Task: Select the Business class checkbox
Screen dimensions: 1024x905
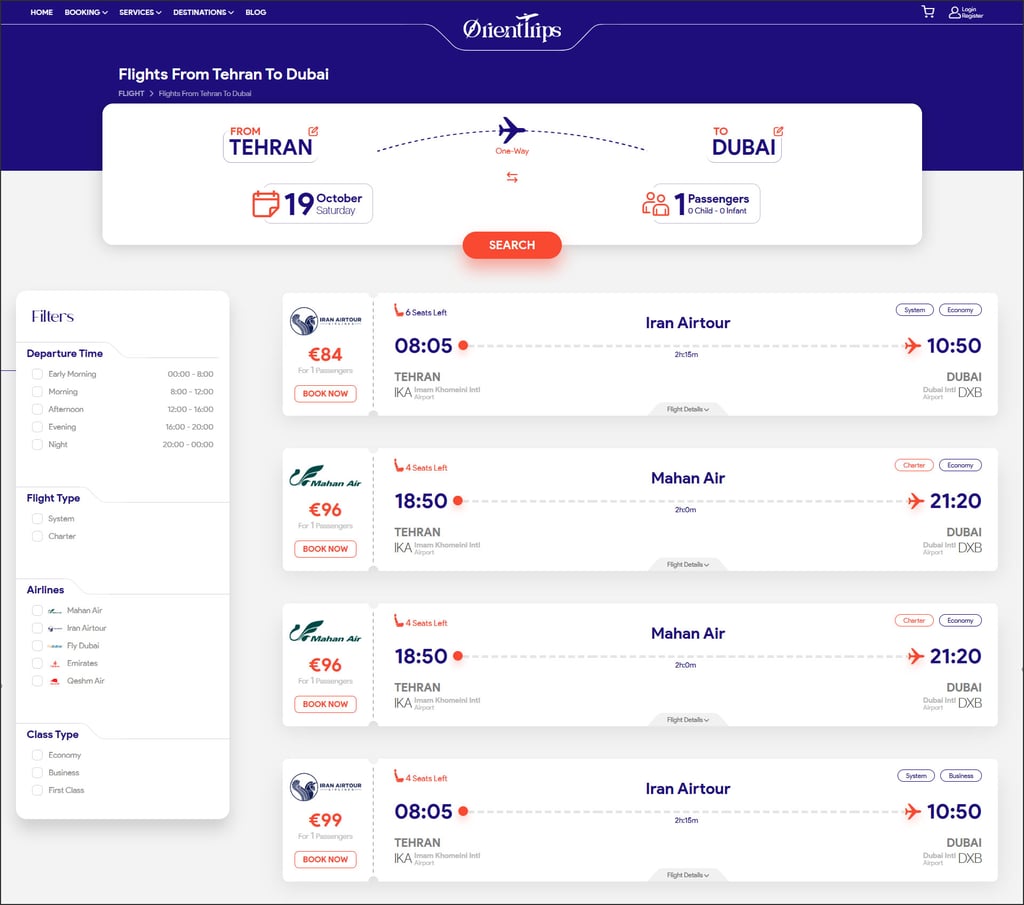Action: (x=37, y=773)
